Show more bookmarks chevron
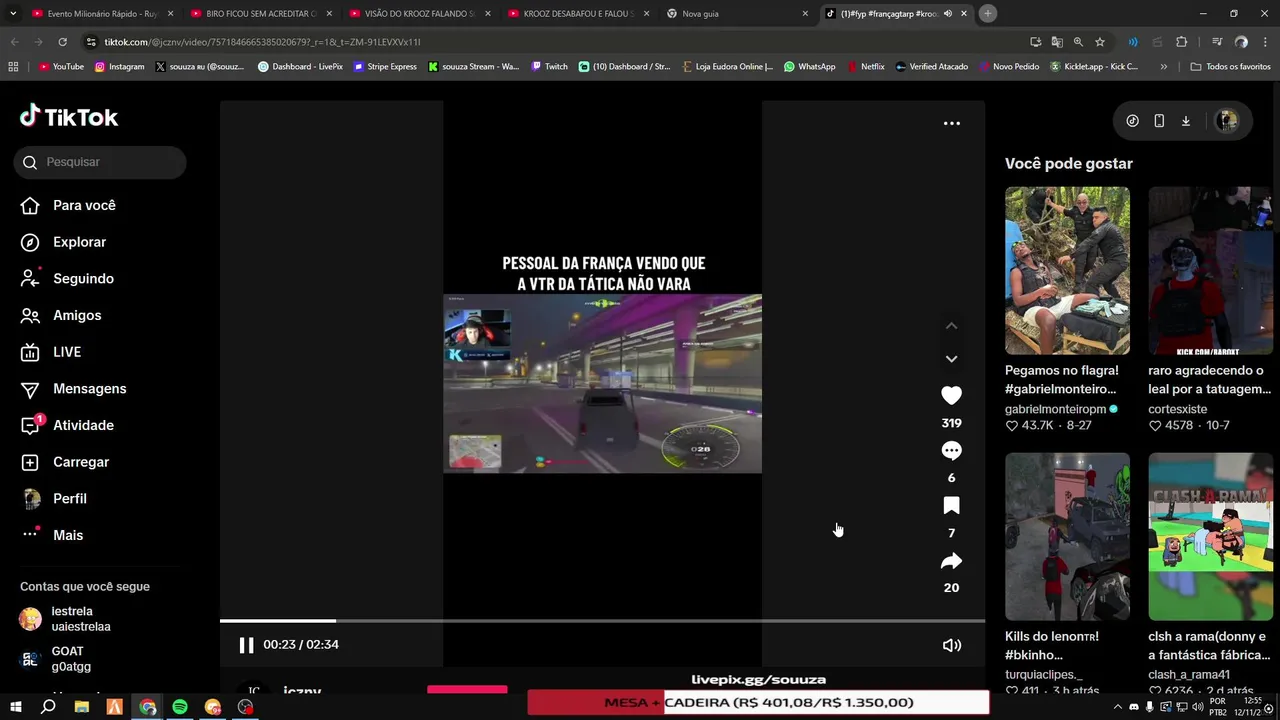This screenshot has height=720, width=1280. coord(1163,67)
